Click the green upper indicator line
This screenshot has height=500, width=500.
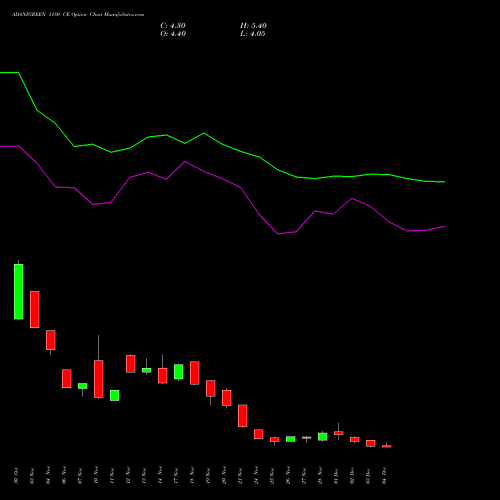[222, 144]
